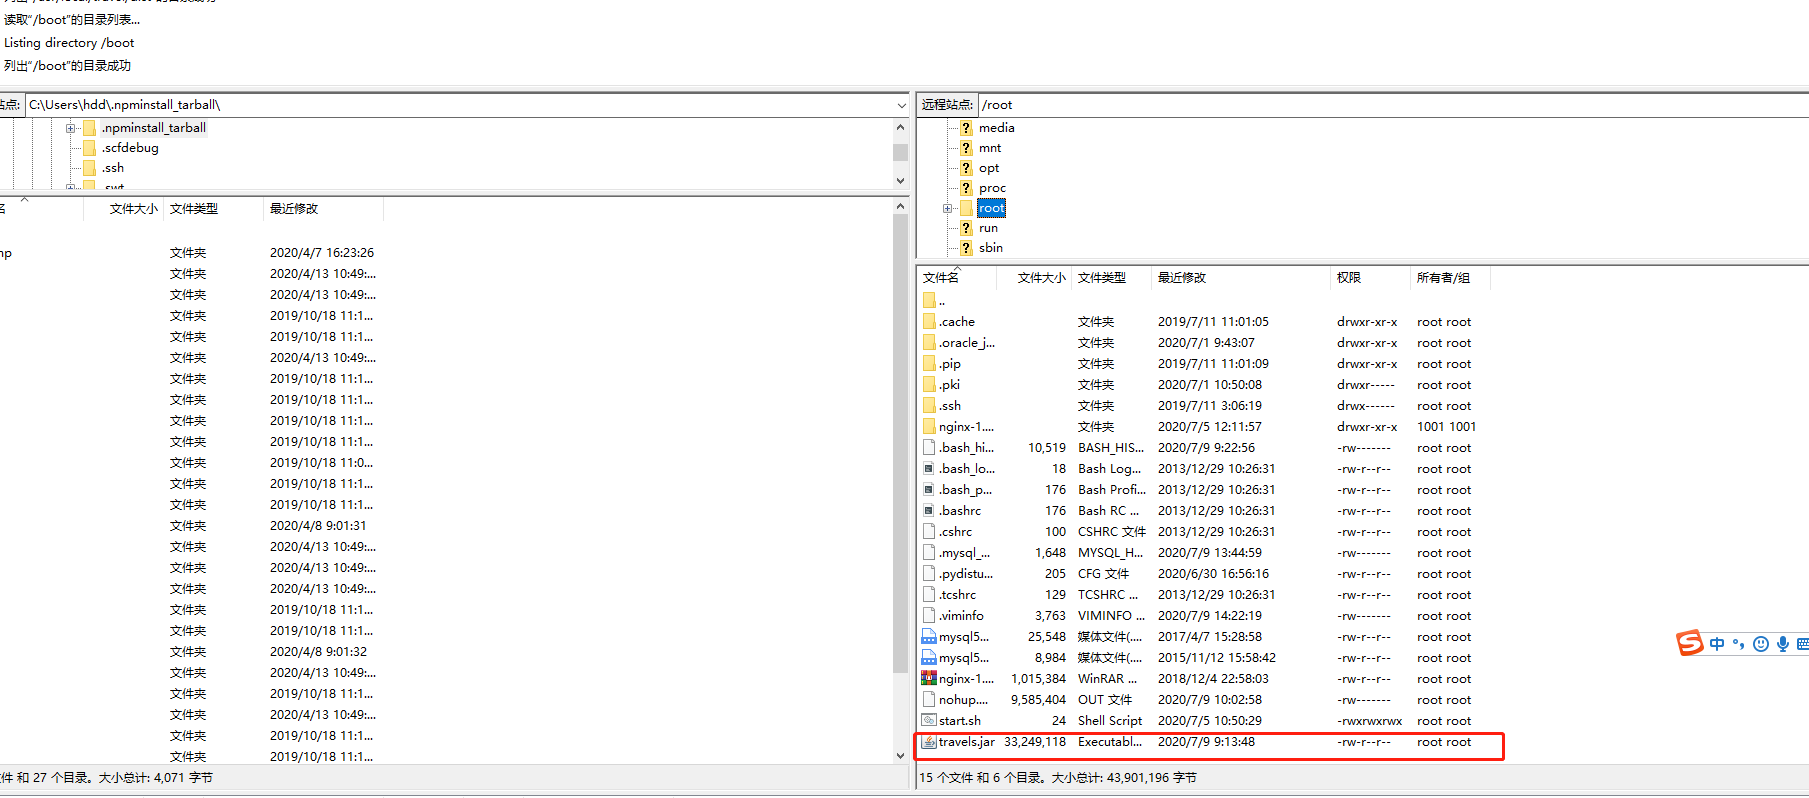1809x798 pixels.
Task: Select local folder row dated 2020/4/7 16:23:26
Action: [x=192, y=253]
